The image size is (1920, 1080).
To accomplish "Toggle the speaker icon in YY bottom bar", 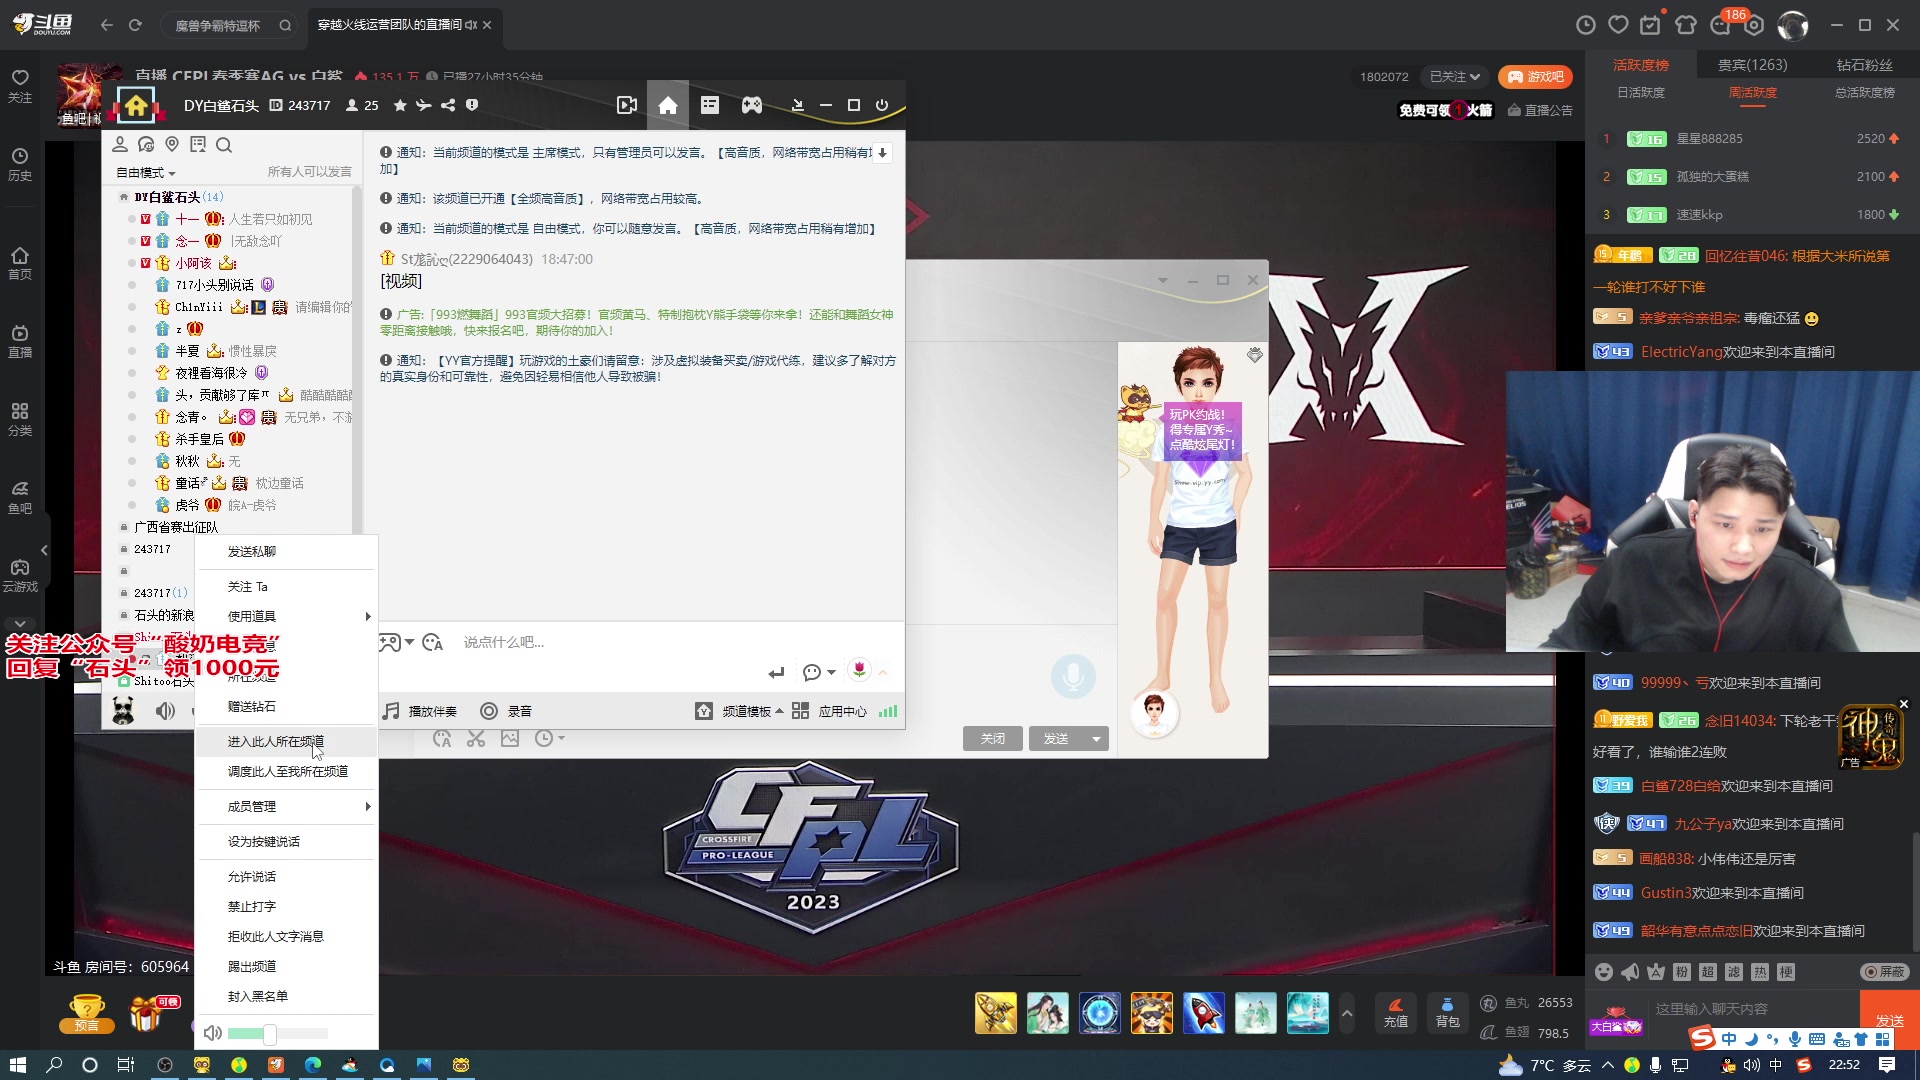I will click(165, 711).
